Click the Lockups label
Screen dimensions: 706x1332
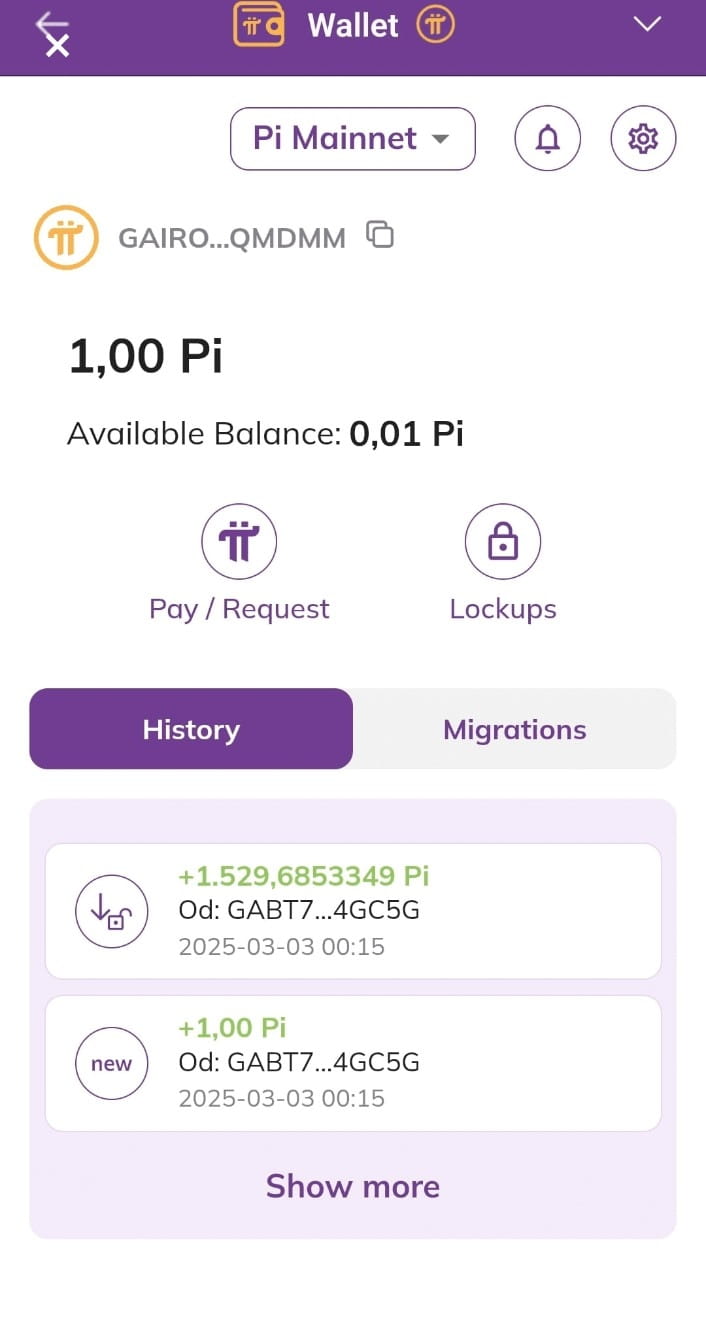[503, 609]
